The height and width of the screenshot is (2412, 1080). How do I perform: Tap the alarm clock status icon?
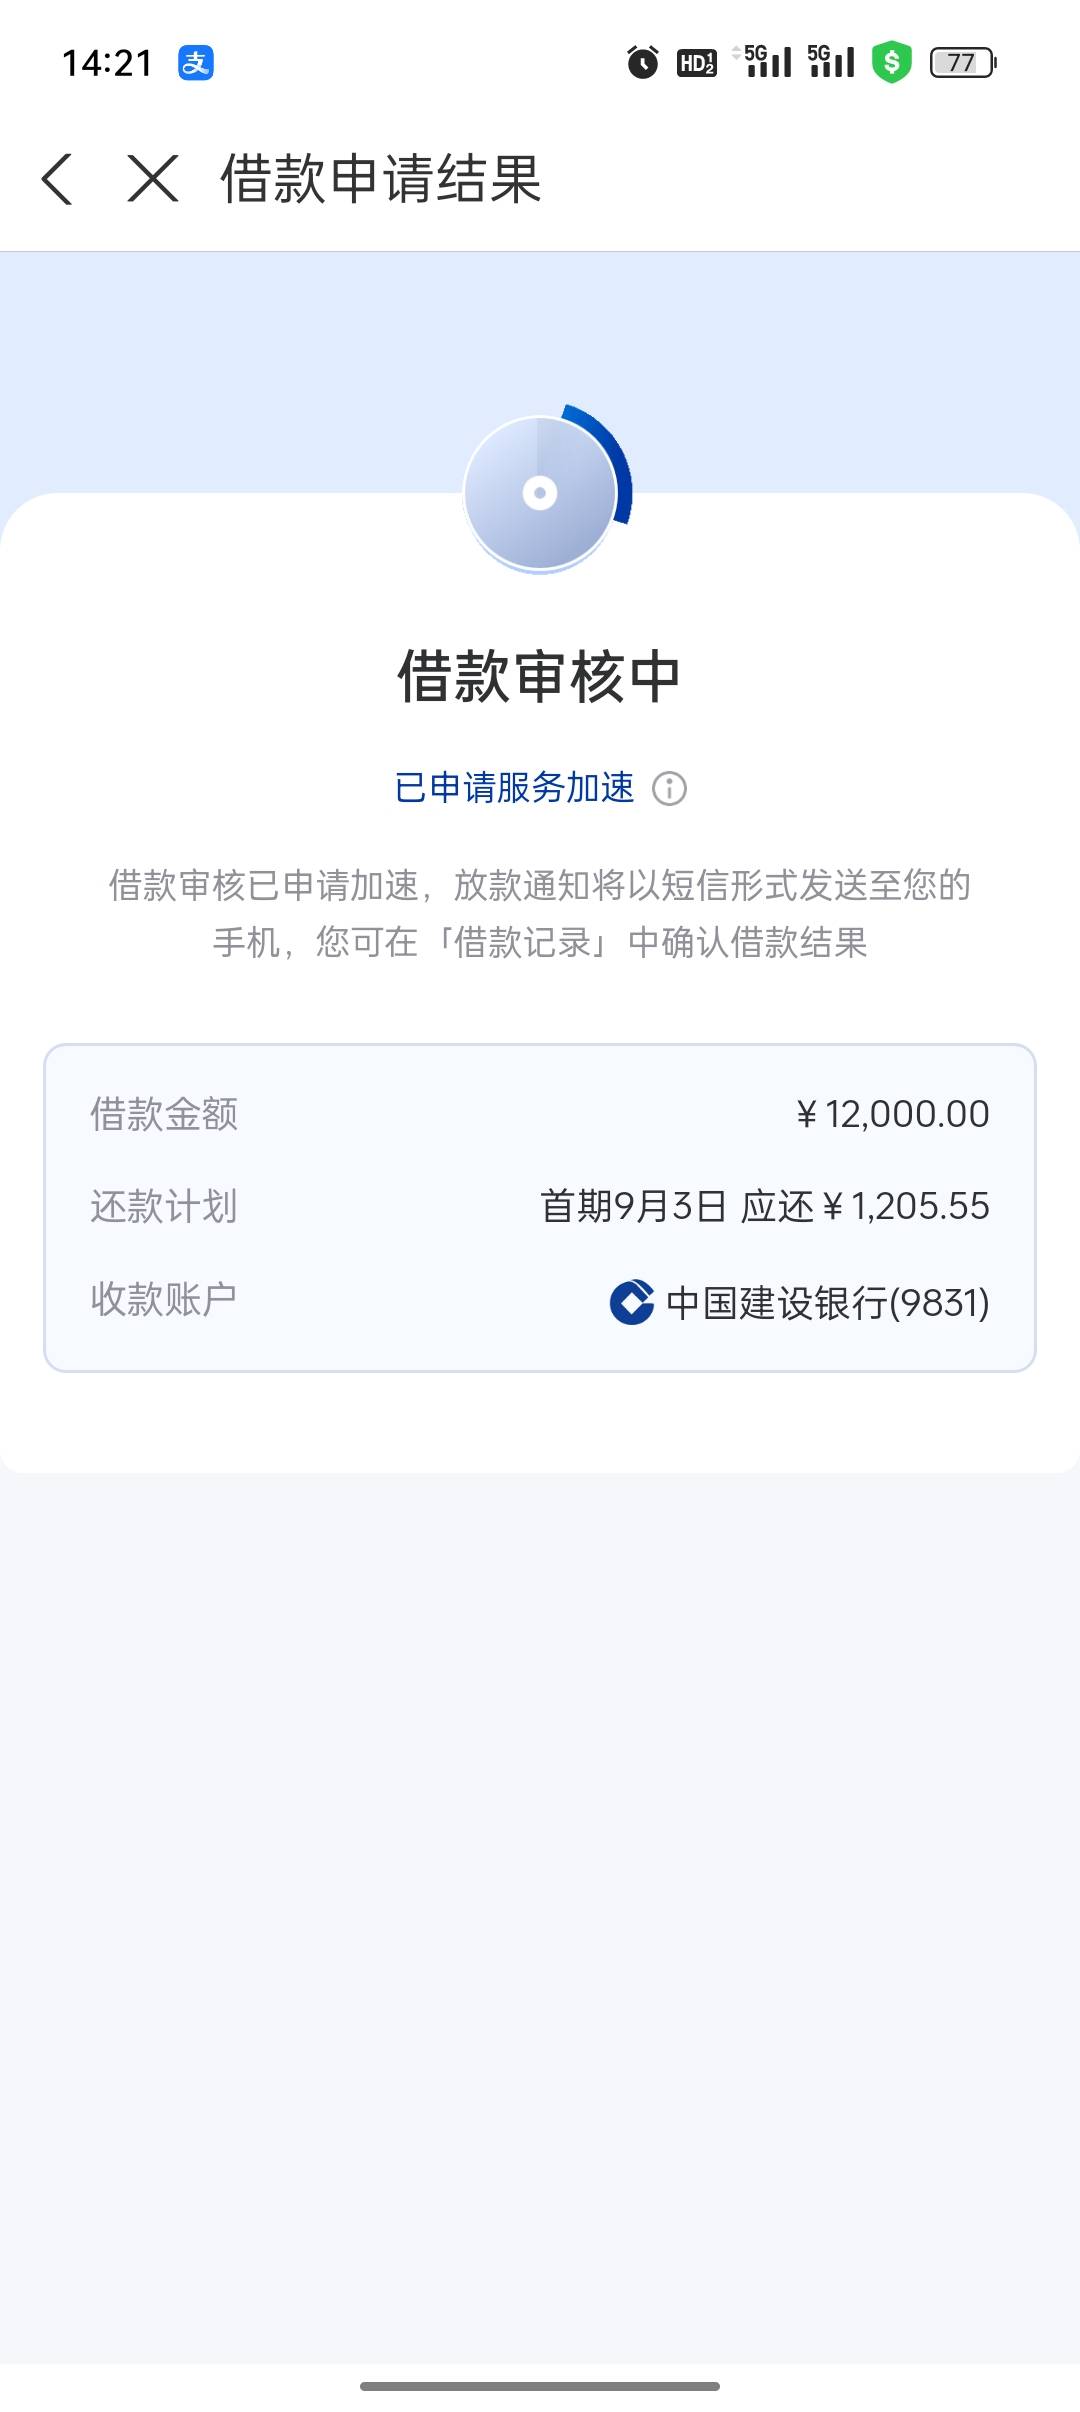point(643,62)
